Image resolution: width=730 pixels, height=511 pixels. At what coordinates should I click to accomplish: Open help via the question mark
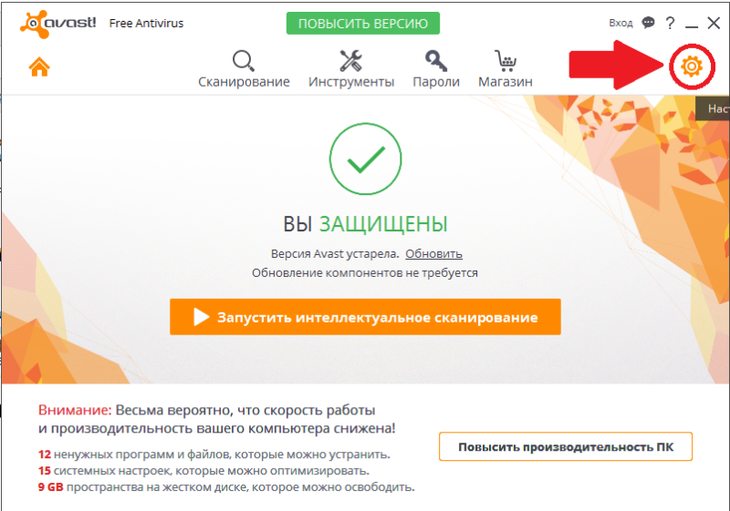pyautogui.click(x=670, y=23)
